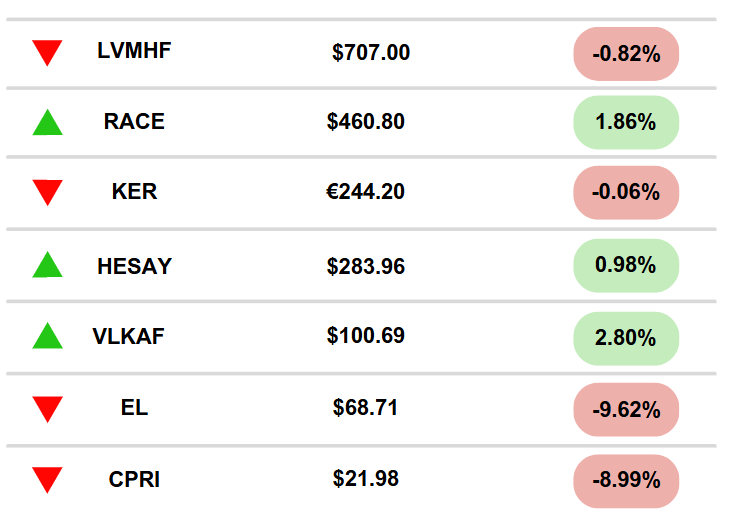
Task: Select the HESAY ticker label
Action: 134,266
